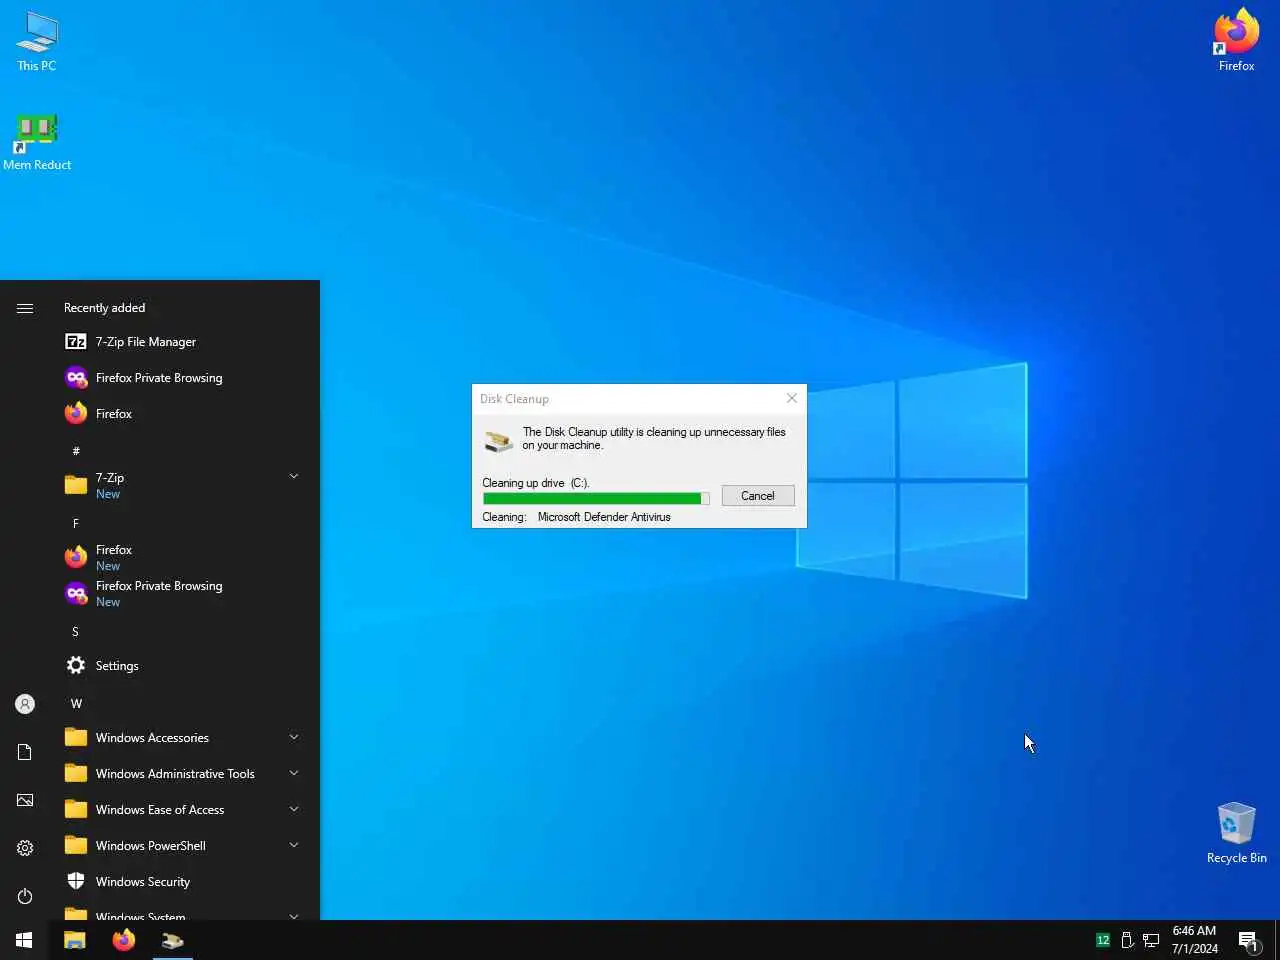Open Firefox marked New under F
This screenshot has height=960, width=1280.
tap(182, 558)
